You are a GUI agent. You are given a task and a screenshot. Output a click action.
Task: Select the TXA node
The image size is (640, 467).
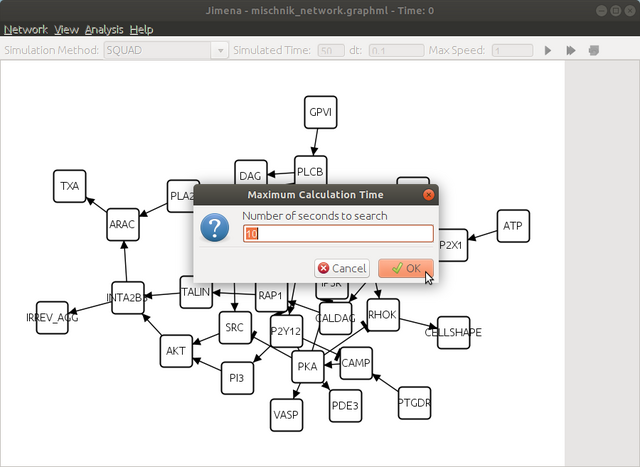(x=69, y=186)
